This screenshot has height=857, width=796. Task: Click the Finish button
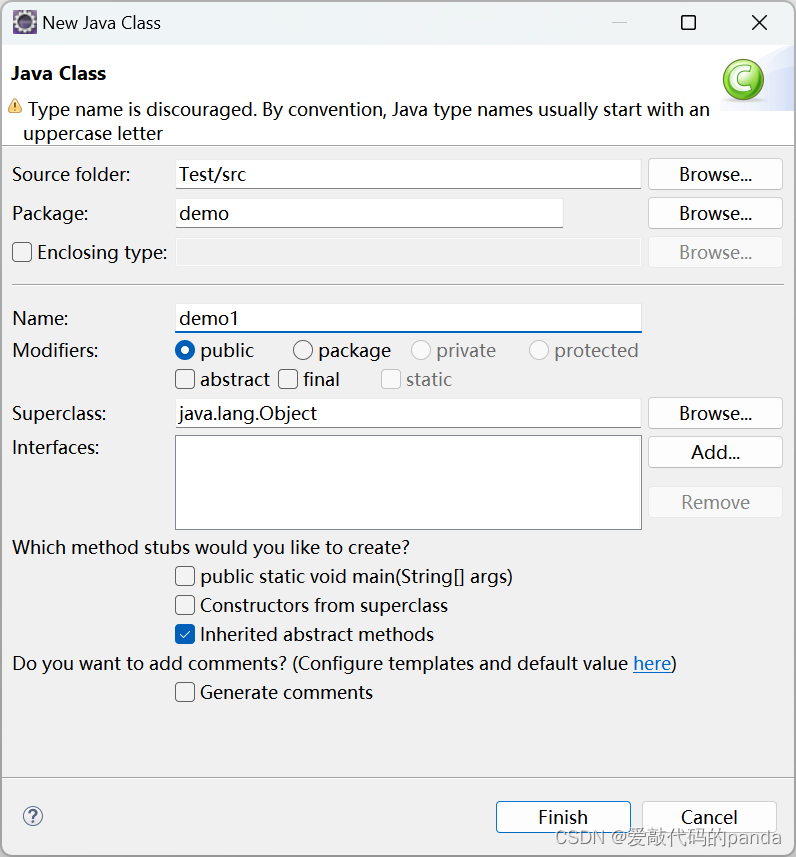click(563, 817)
